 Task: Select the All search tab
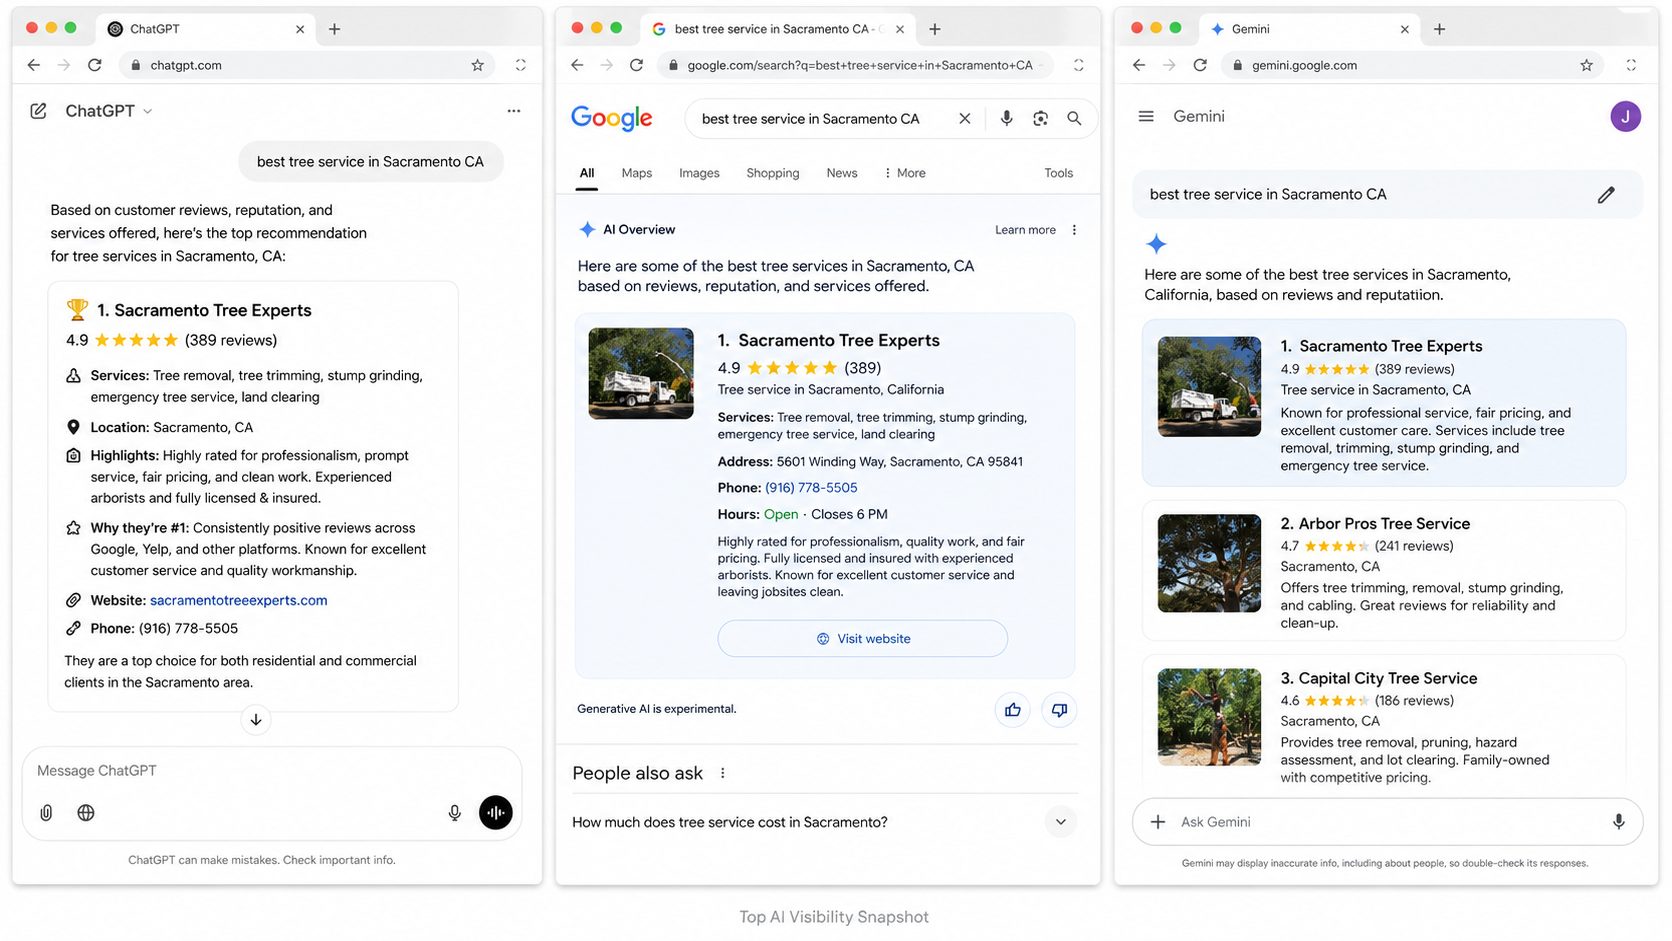click(587, 173)
